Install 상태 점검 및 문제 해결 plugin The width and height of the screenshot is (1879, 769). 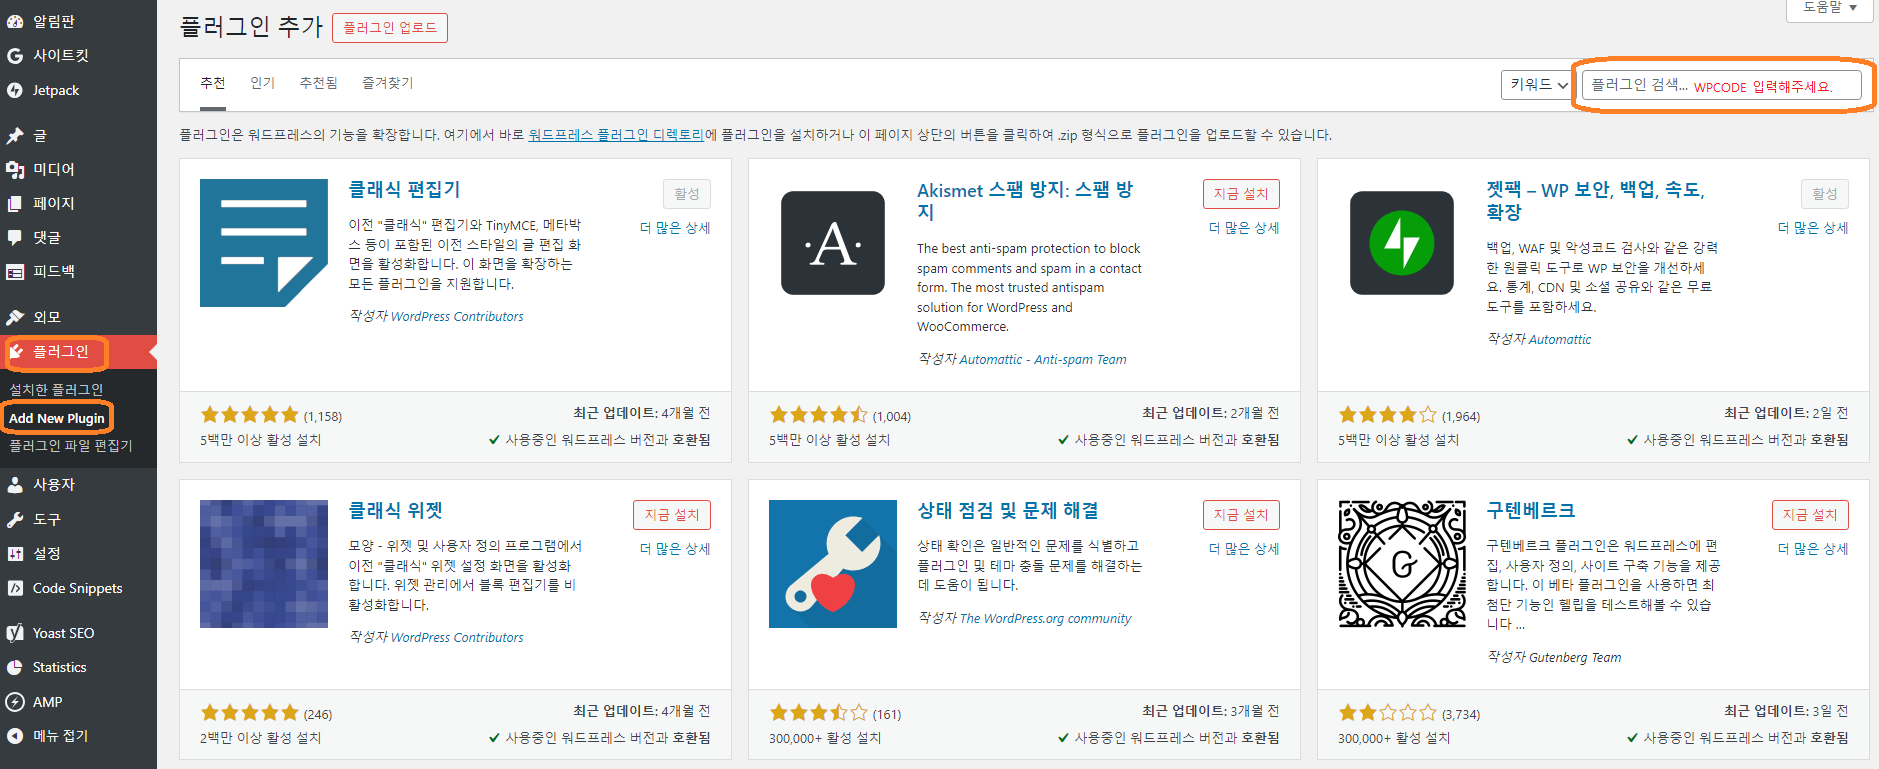pyautogui.click(x=1241, y=515)
